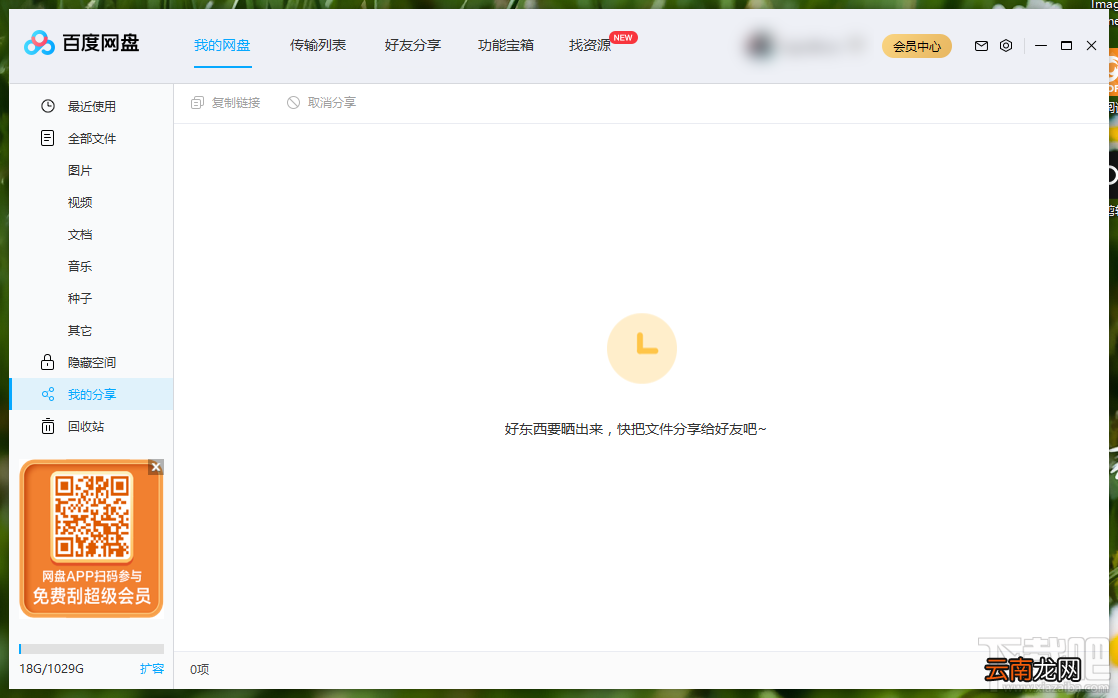Click the share icon for 我的分享

[x=48, y=394]
